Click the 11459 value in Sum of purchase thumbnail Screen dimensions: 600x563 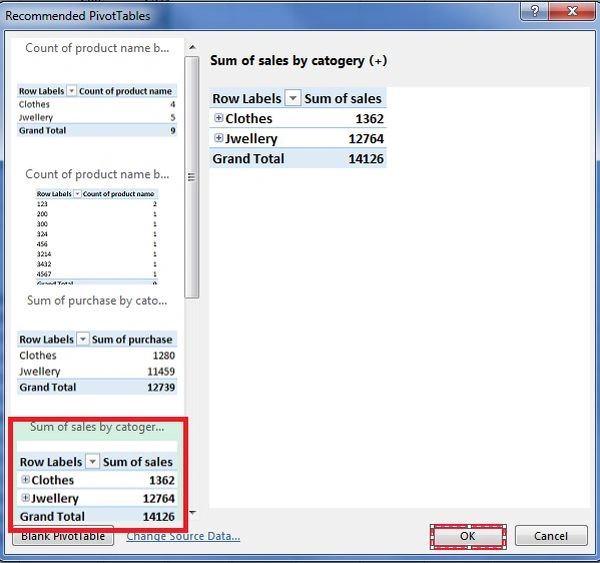coord(161,371)
